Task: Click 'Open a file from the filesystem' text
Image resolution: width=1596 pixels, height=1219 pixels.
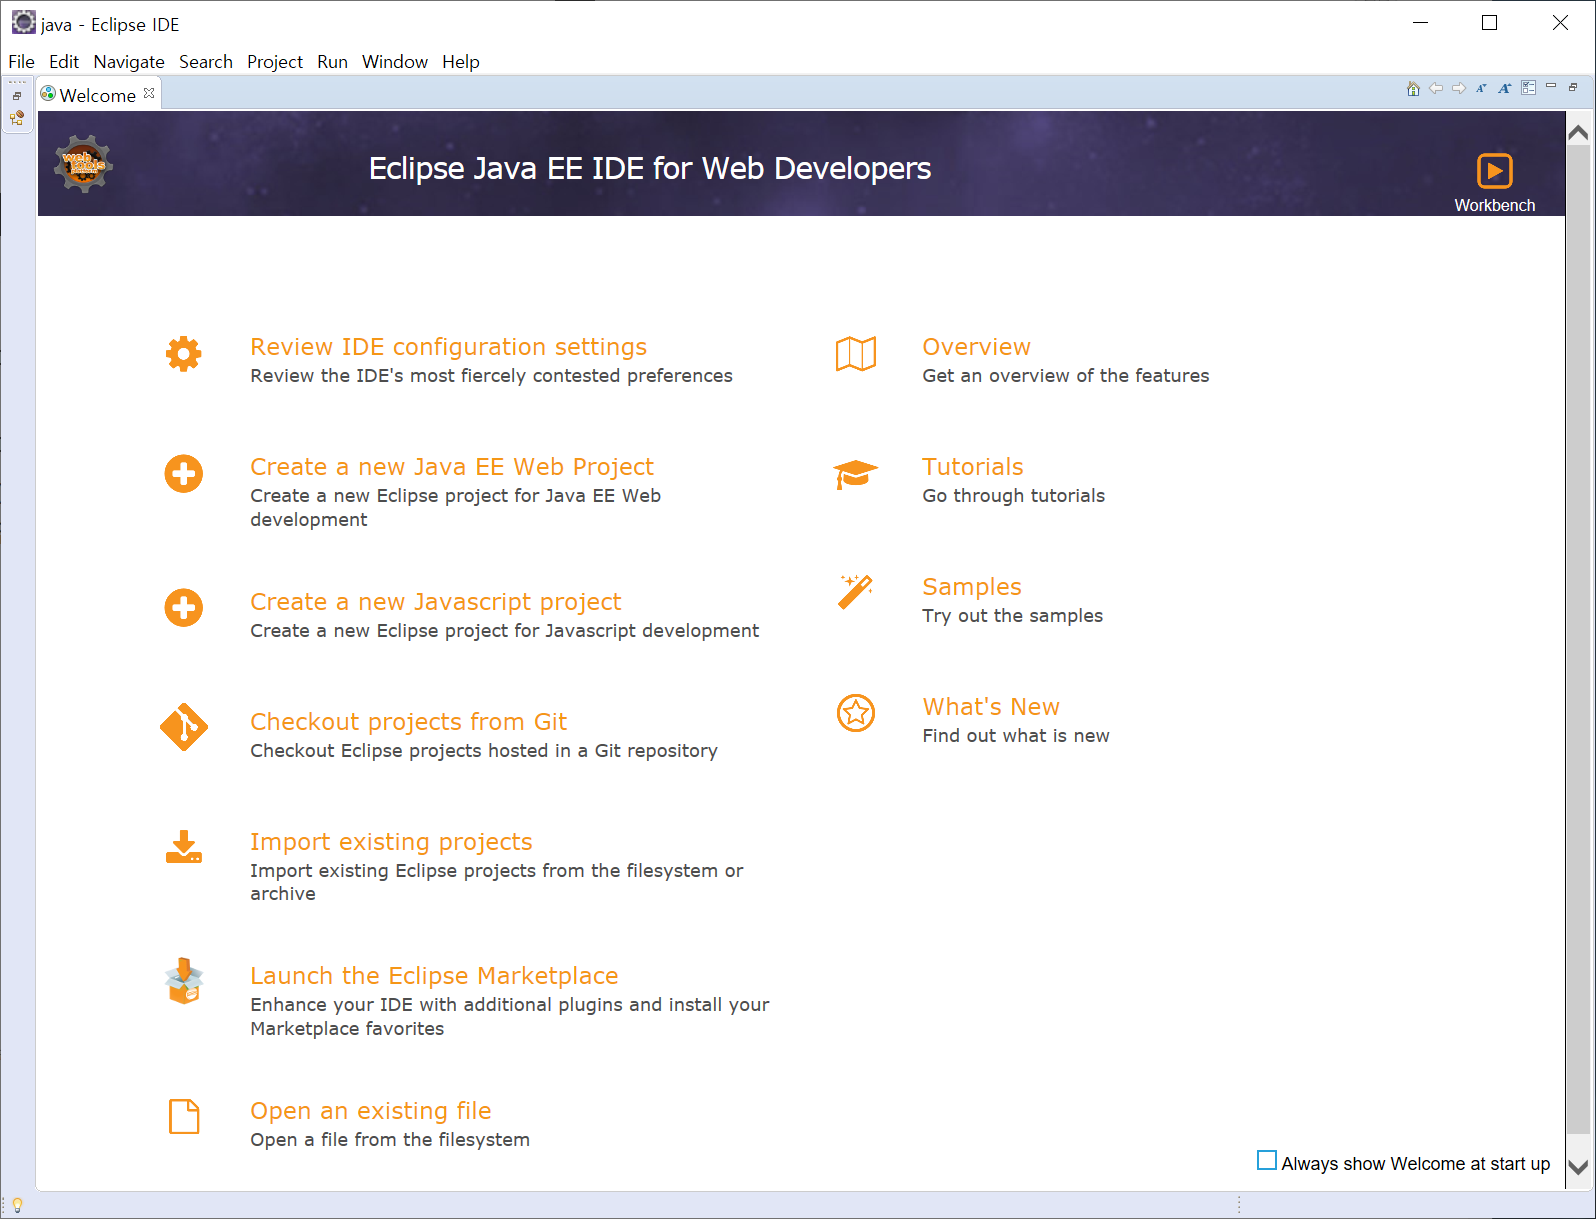Action: [390, 1140]
